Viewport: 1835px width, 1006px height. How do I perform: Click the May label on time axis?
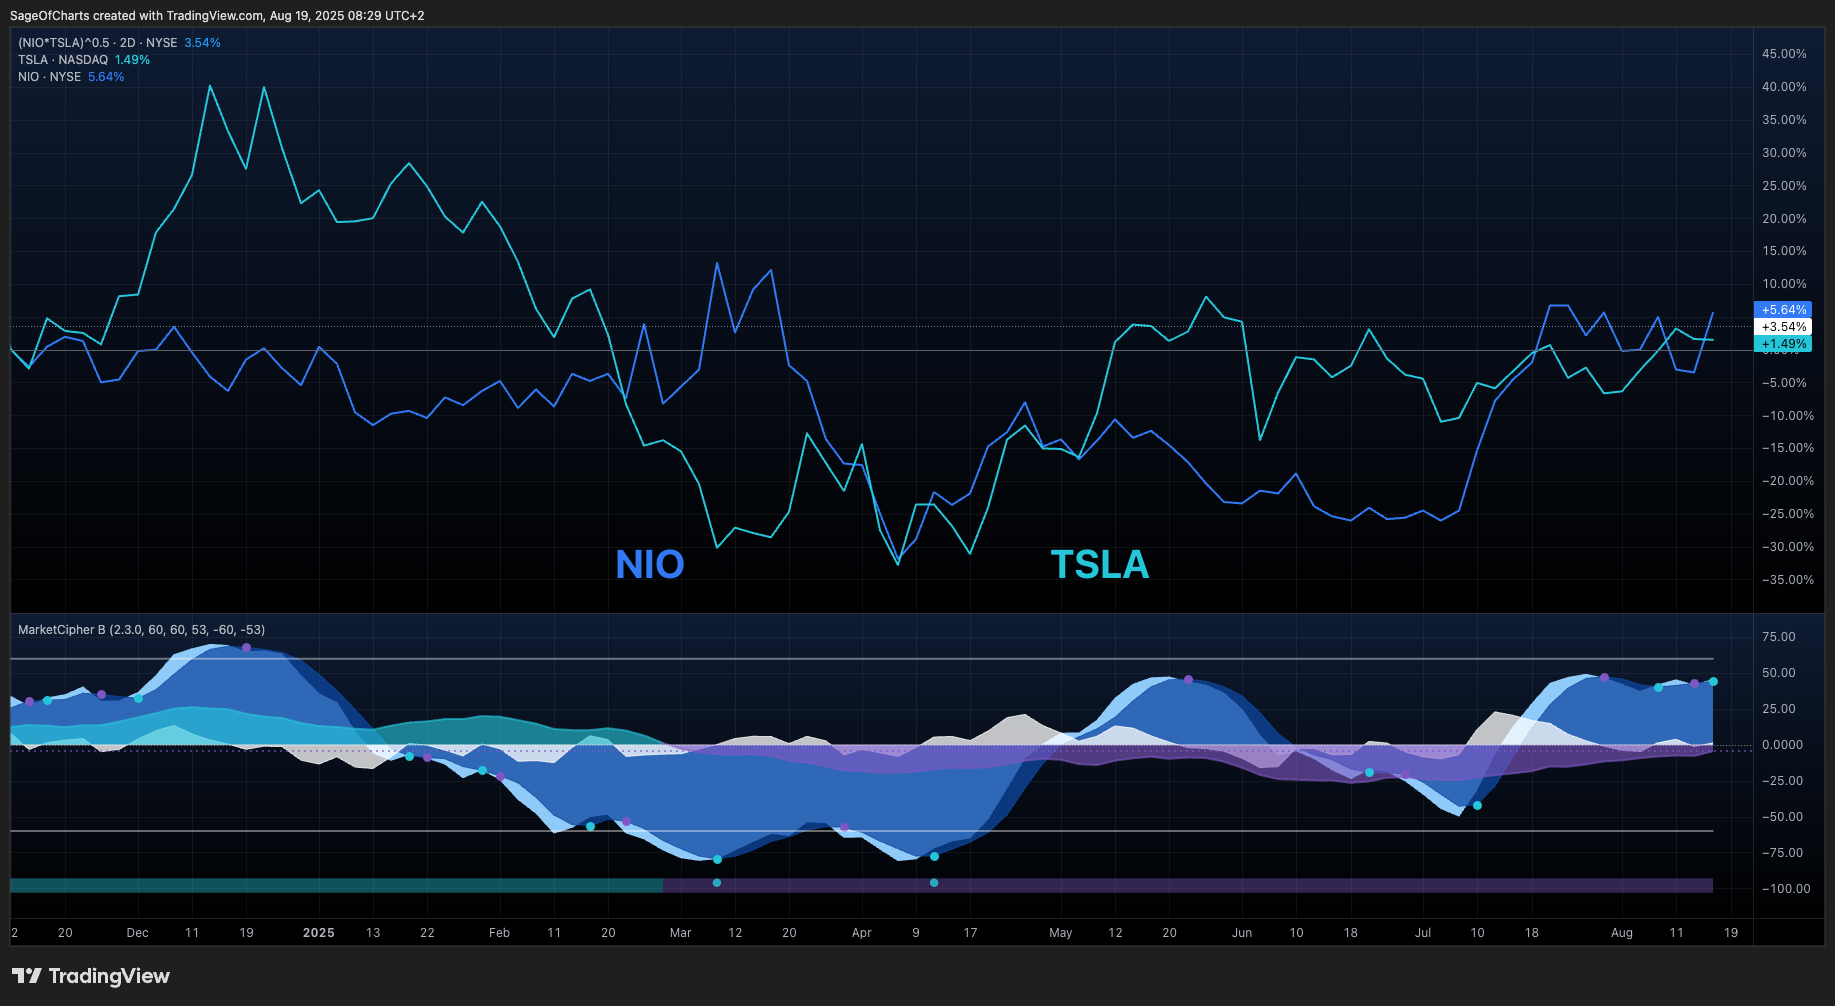coord(1060,933)
